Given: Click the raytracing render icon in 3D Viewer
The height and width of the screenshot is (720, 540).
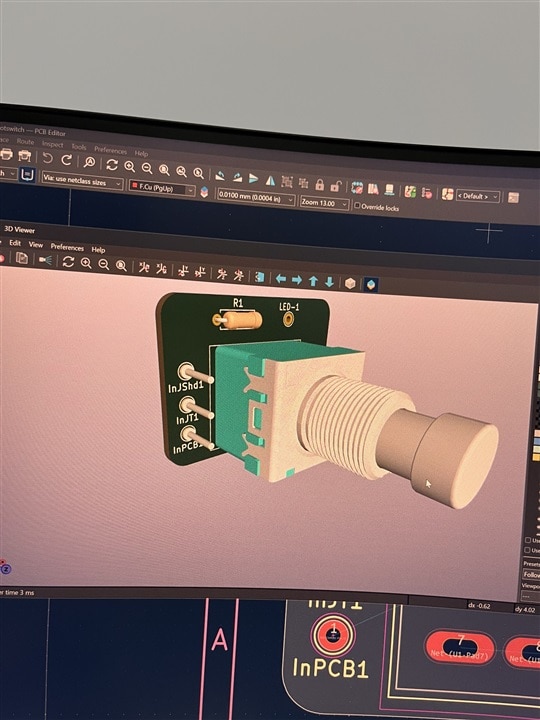Looking at the screenshot, I should pyautogui.click(x=45, y=260).
